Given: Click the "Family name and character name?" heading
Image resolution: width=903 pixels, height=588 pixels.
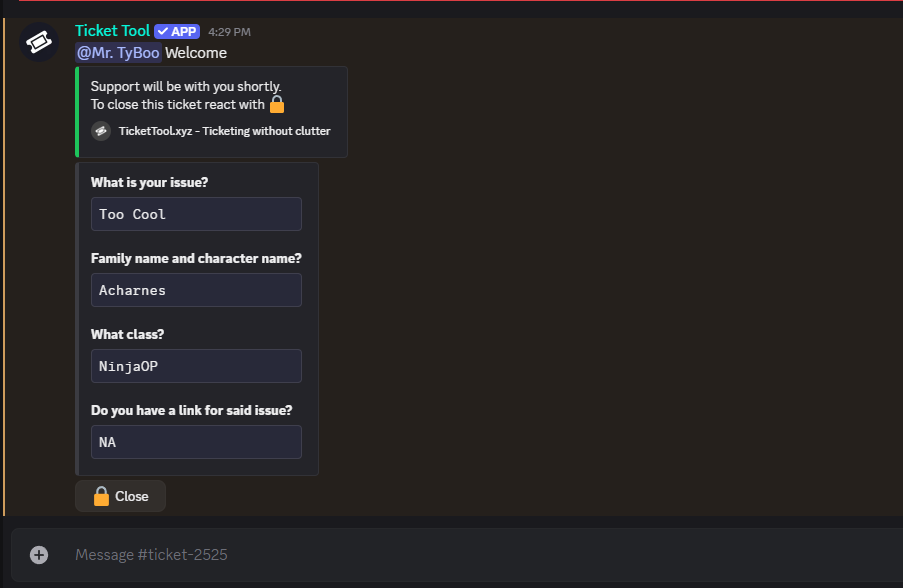Looking at the screenshot, I should click(x=196, y=258).
